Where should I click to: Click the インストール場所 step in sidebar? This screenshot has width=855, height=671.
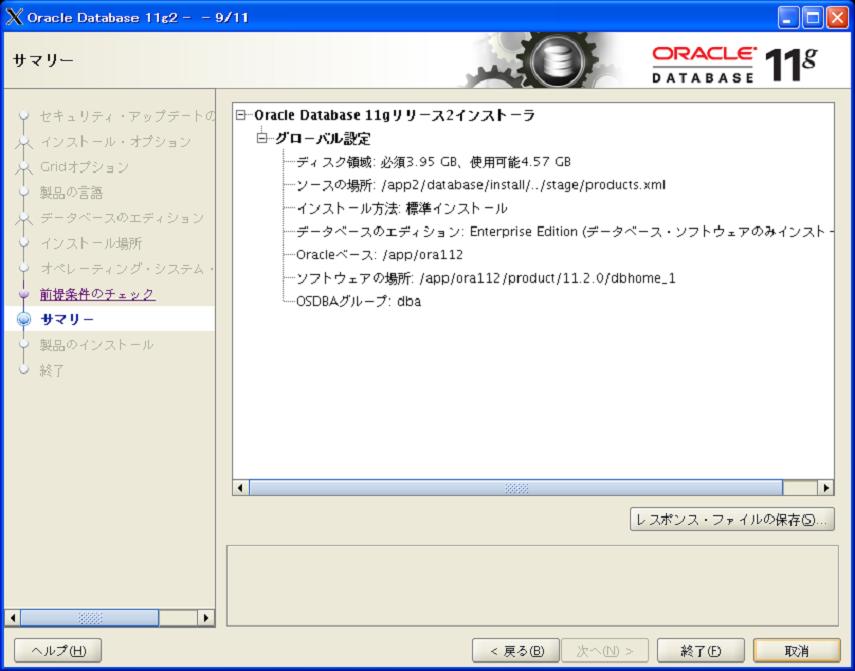(x=92, y=243)
